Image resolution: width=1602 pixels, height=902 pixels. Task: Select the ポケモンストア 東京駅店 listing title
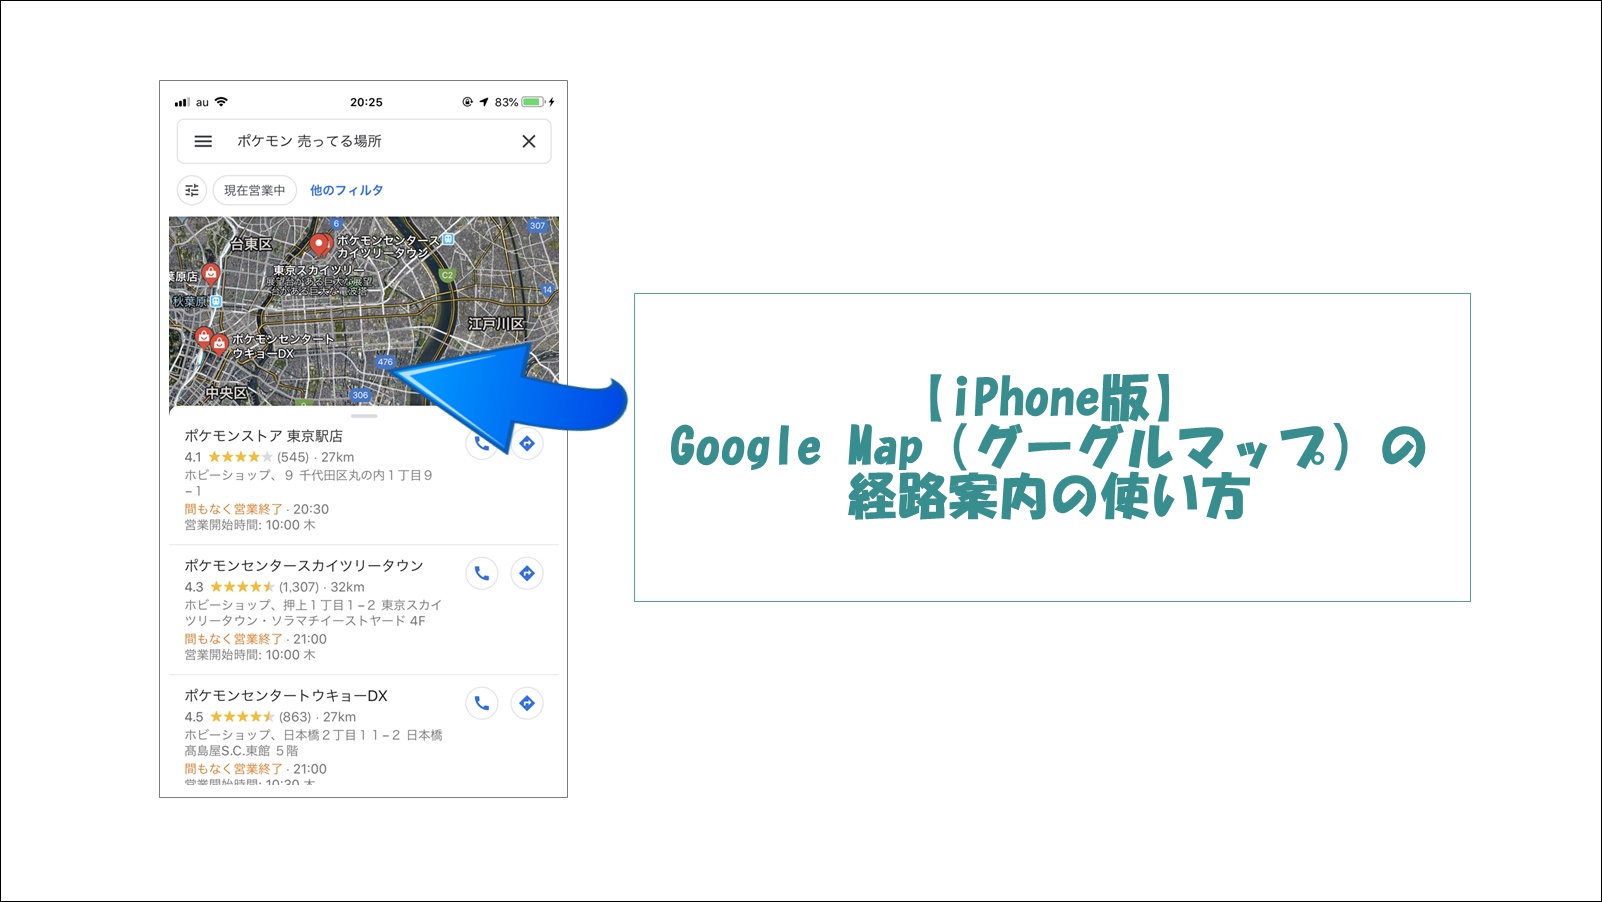point(263,436)
